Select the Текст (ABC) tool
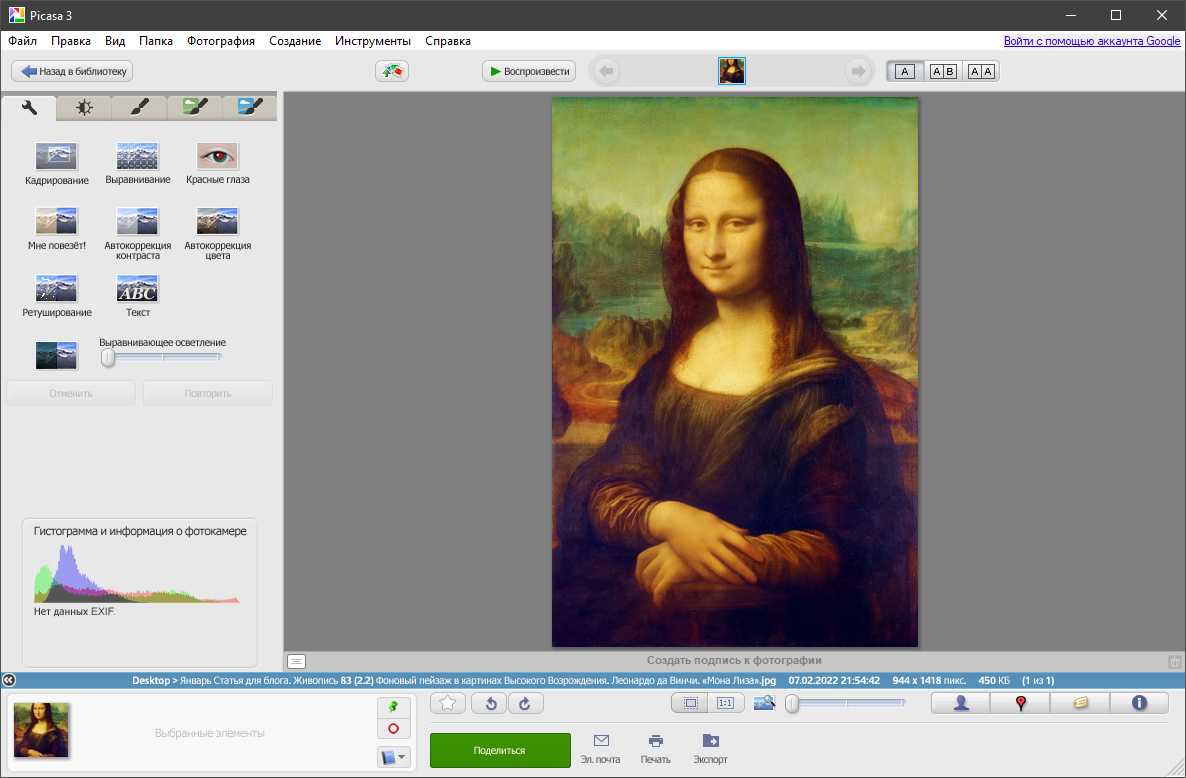 coord(138,290)
